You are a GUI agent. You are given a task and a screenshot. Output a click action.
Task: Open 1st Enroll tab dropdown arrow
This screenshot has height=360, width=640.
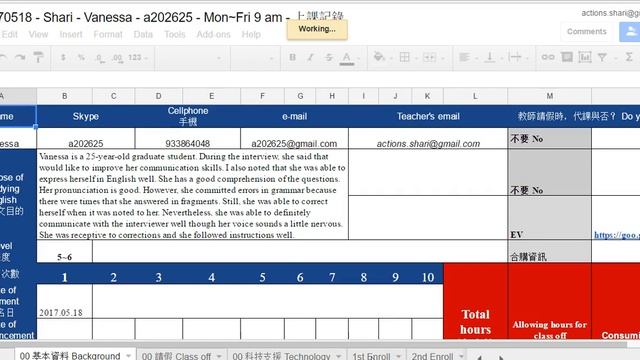tap(398, 356)
